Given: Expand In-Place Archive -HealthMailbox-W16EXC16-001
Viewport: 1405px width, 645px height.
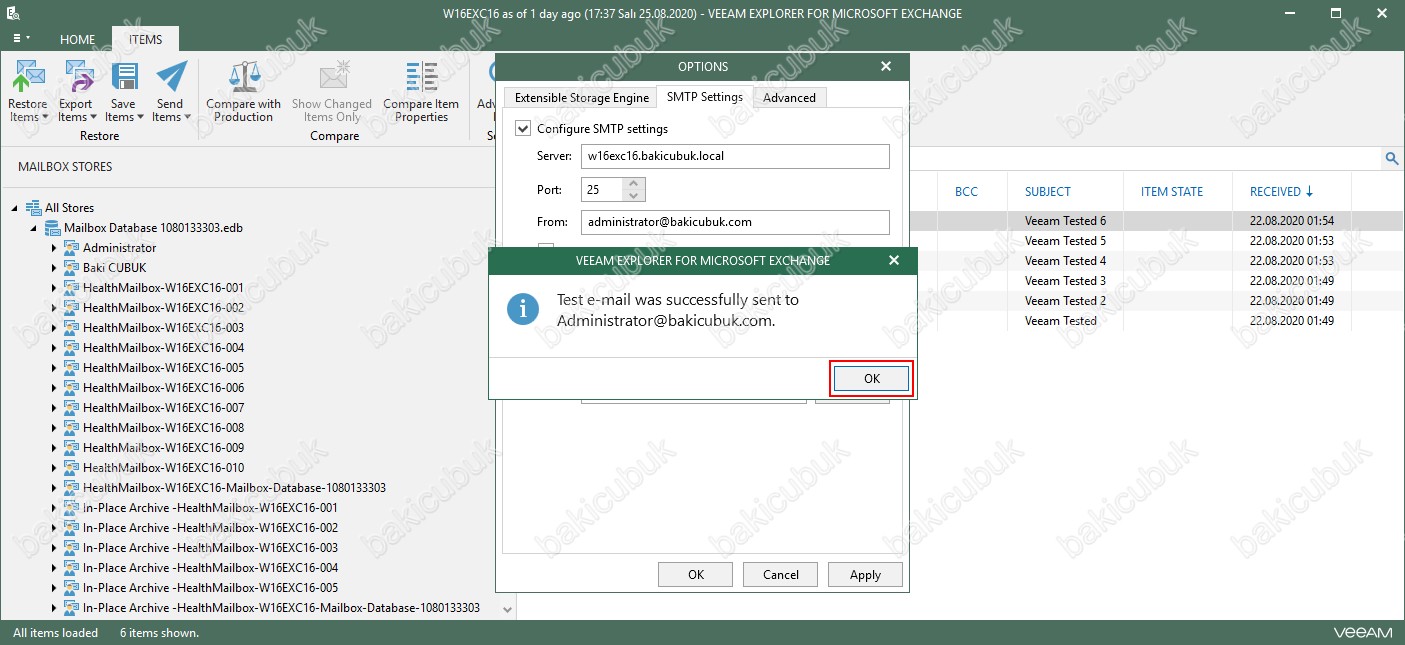Looking at the screenshot, I should [x=54, y=508].
